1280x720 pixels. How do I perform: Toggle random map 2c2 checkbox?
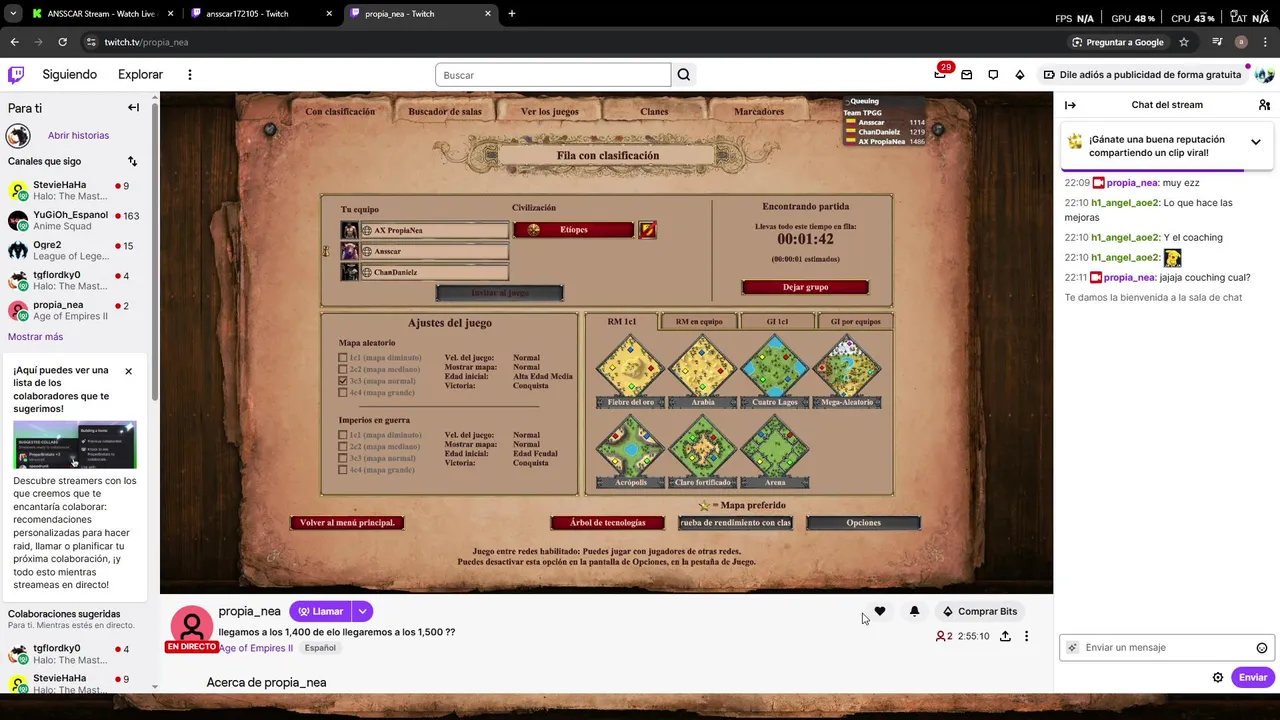[343, 369]
